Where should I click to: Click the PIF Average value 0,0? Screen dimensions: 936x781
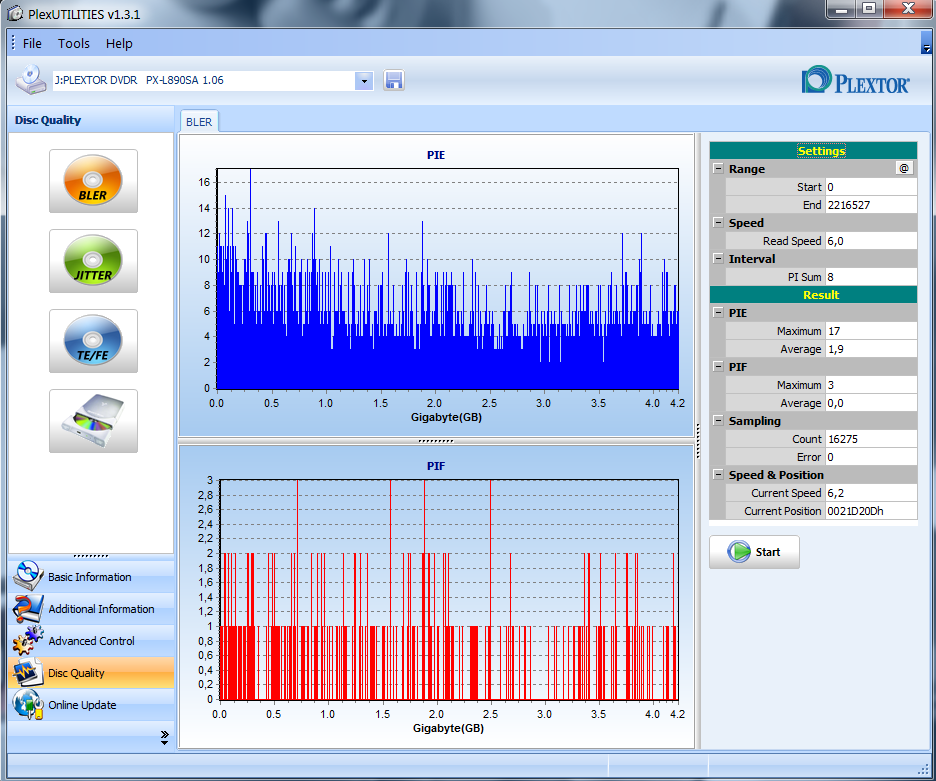[x=871, y=403]
